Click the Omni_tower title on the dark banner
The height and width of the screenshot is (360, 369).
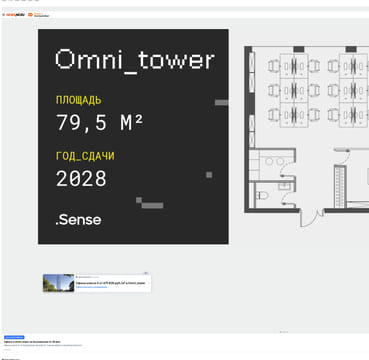point(135,60)
